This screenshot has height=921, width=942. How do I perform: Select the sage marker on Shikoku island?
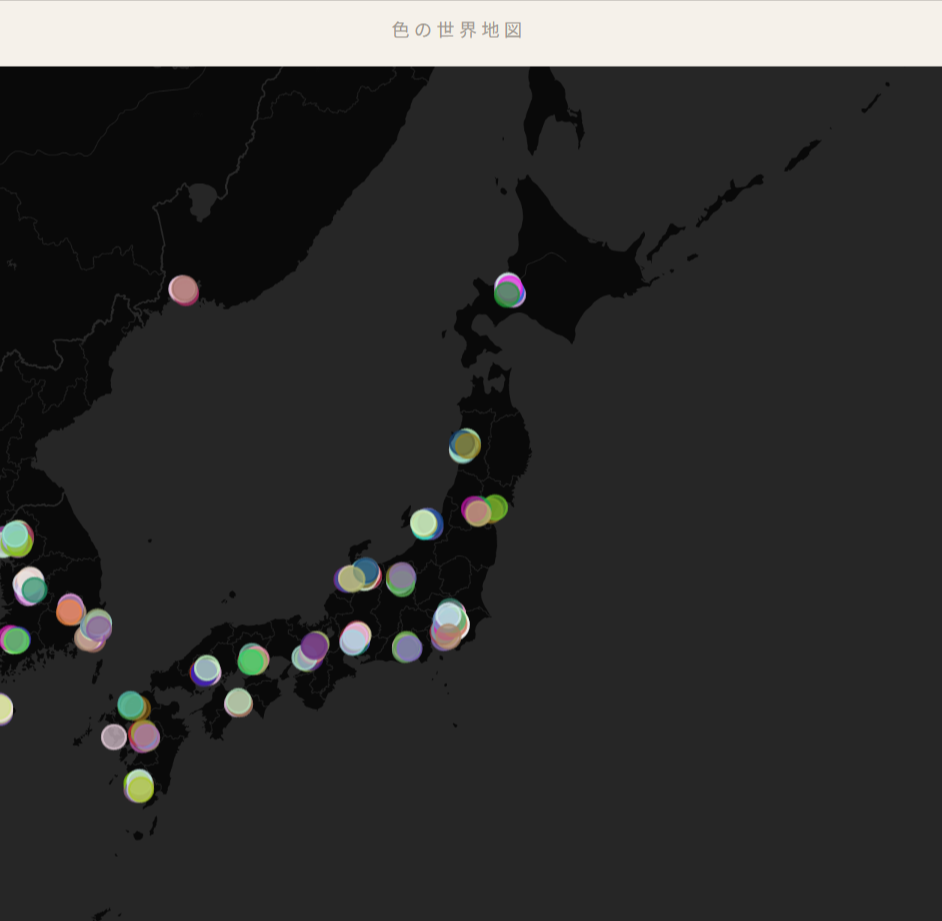pos(238,702)
